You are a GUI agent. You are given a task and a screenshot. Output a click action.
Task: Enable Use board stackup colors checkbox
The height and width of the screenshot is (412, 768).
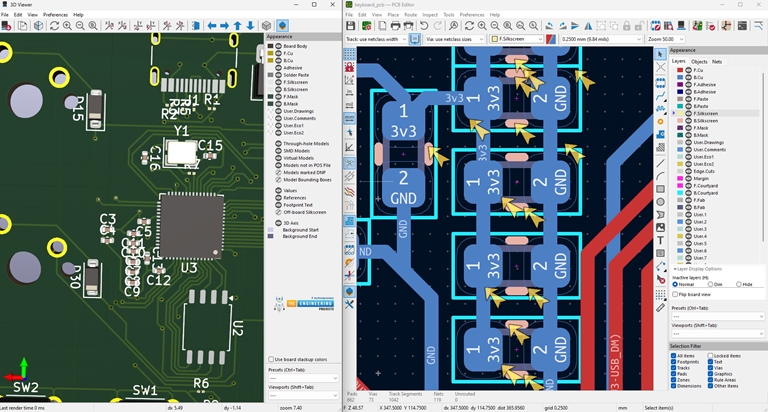click(270, 359)
